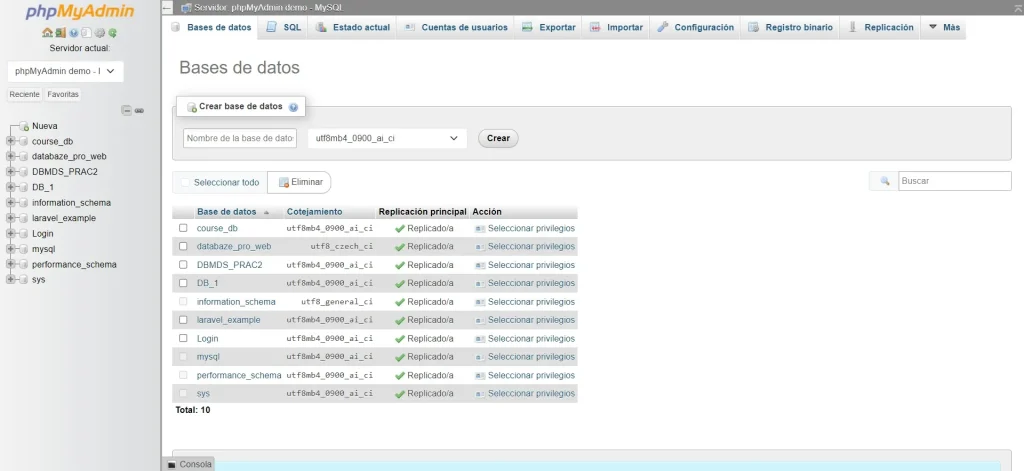Click database icon beside Login in sidebar
The width and height of the screenshot is (1024, 471).
pyautogui.click(x=24, y=233)
